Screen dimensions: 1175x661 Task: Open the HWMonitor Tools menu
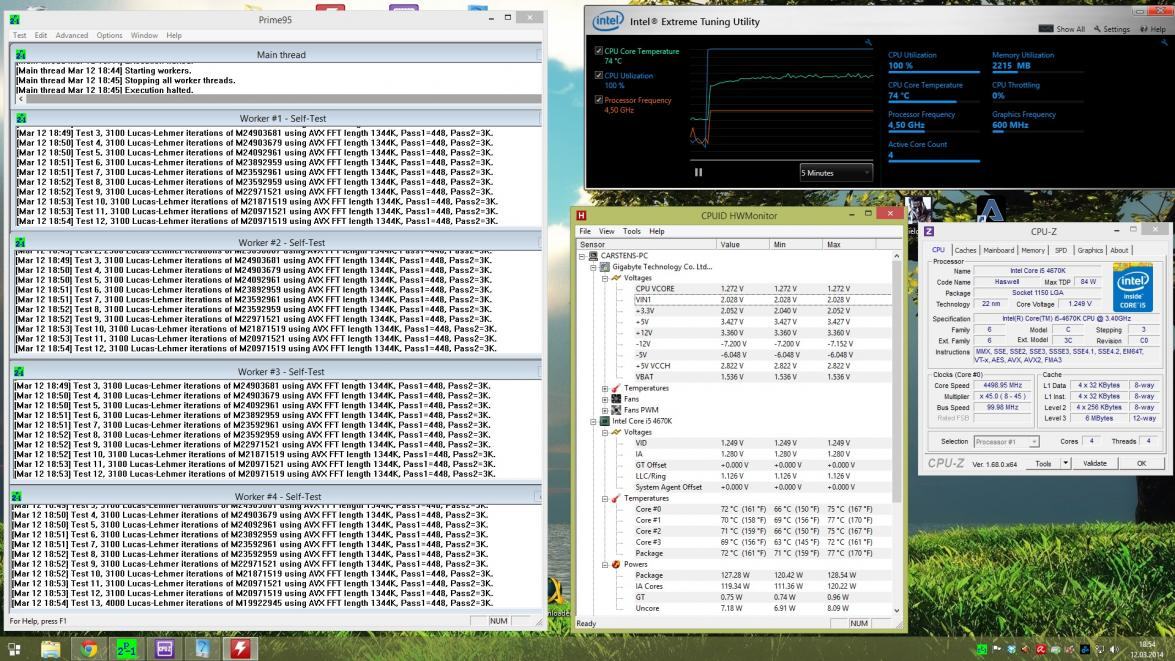point(632,232)
